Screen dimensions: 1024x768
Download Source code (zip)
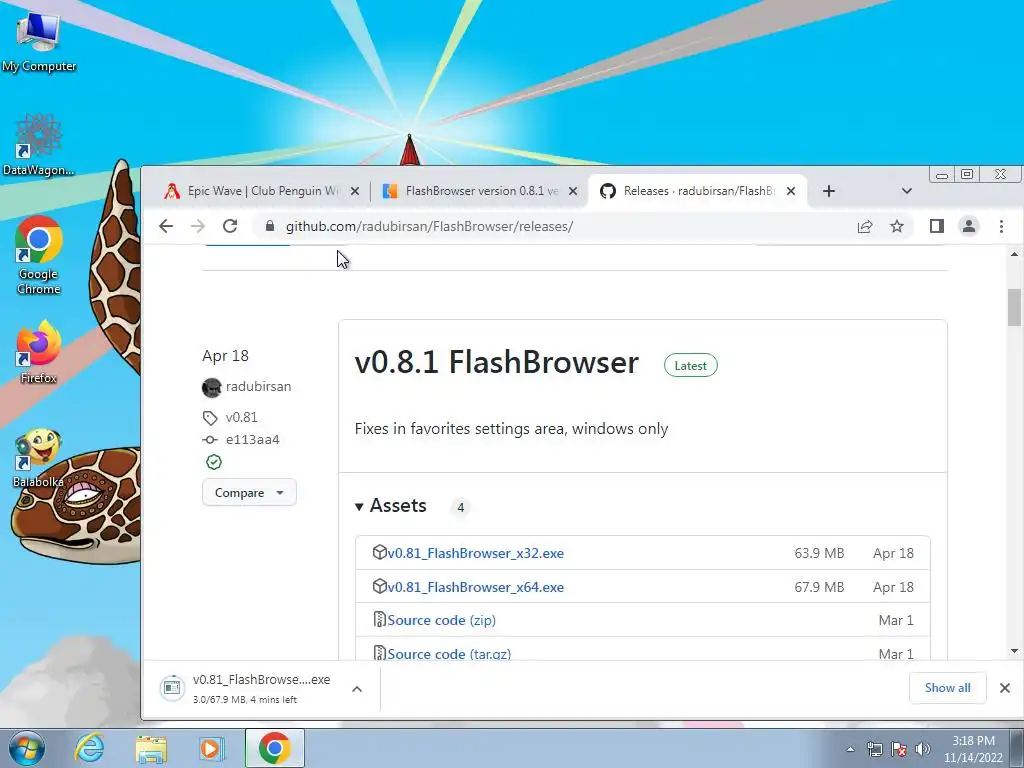click(x=441, y=620)
